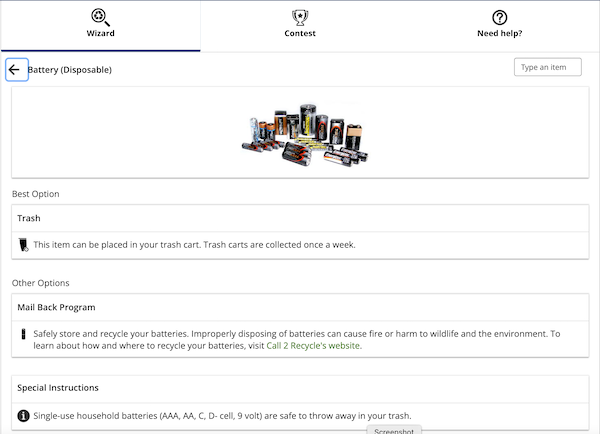Click the Contest trophy icon

tap(300, 17)
